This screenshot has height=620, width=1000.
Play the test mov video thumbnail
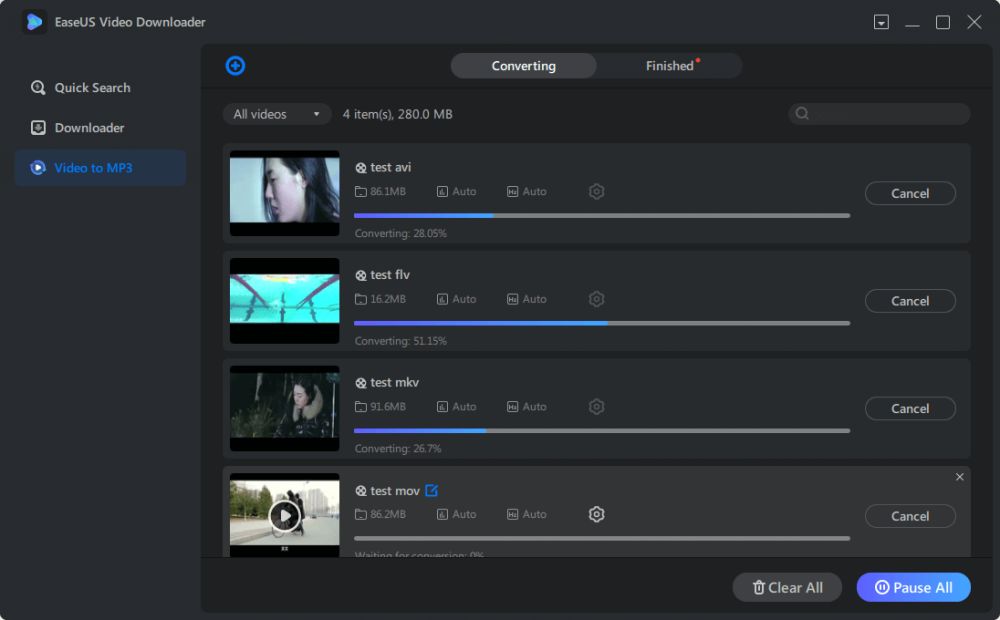pyautogui.click(x=284, y=515)
